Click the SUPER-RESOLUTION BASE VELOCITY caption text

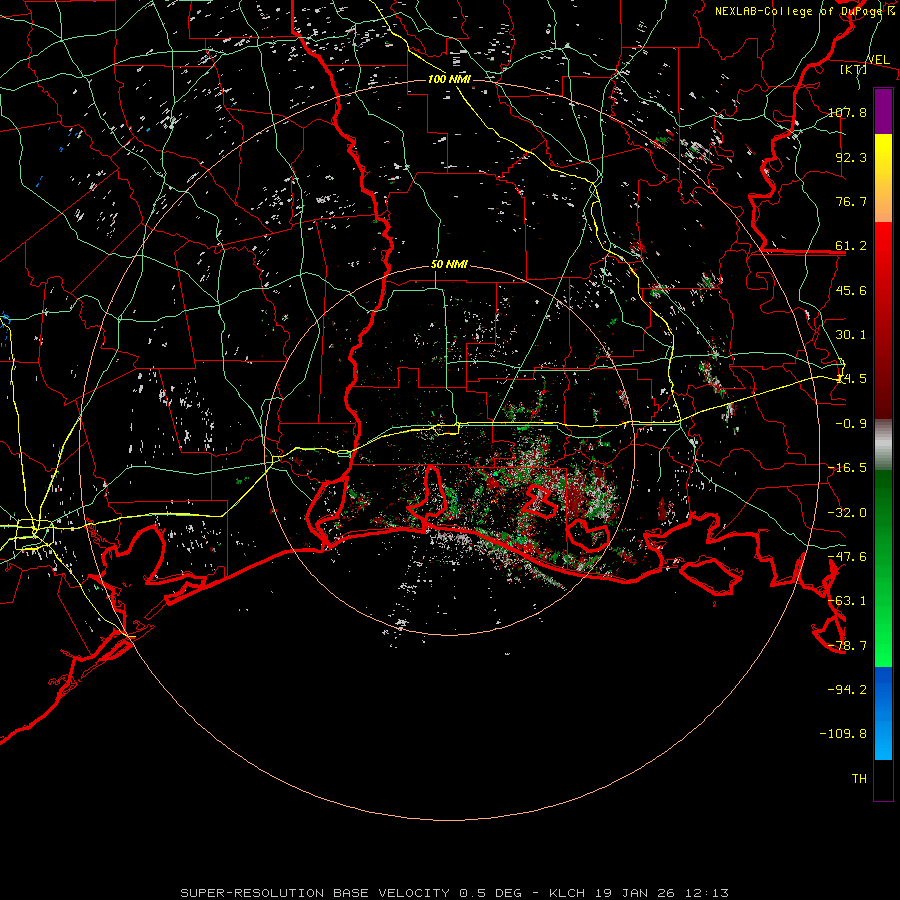[x=317, y=893]
